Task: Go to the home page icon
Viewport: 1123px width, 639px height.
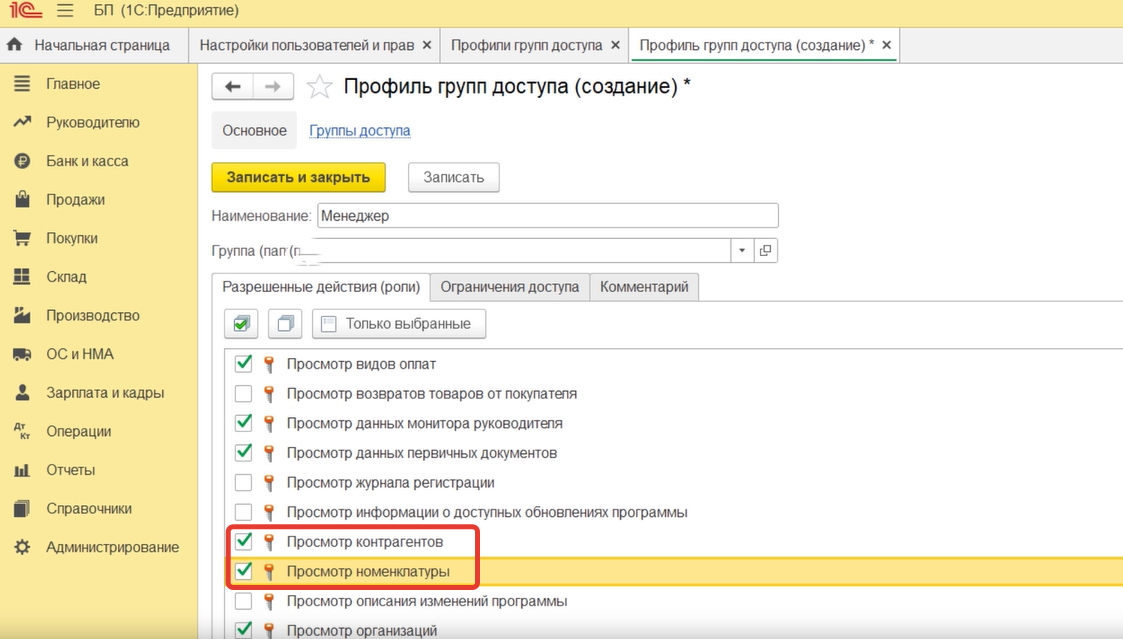Action: [15, 46]
